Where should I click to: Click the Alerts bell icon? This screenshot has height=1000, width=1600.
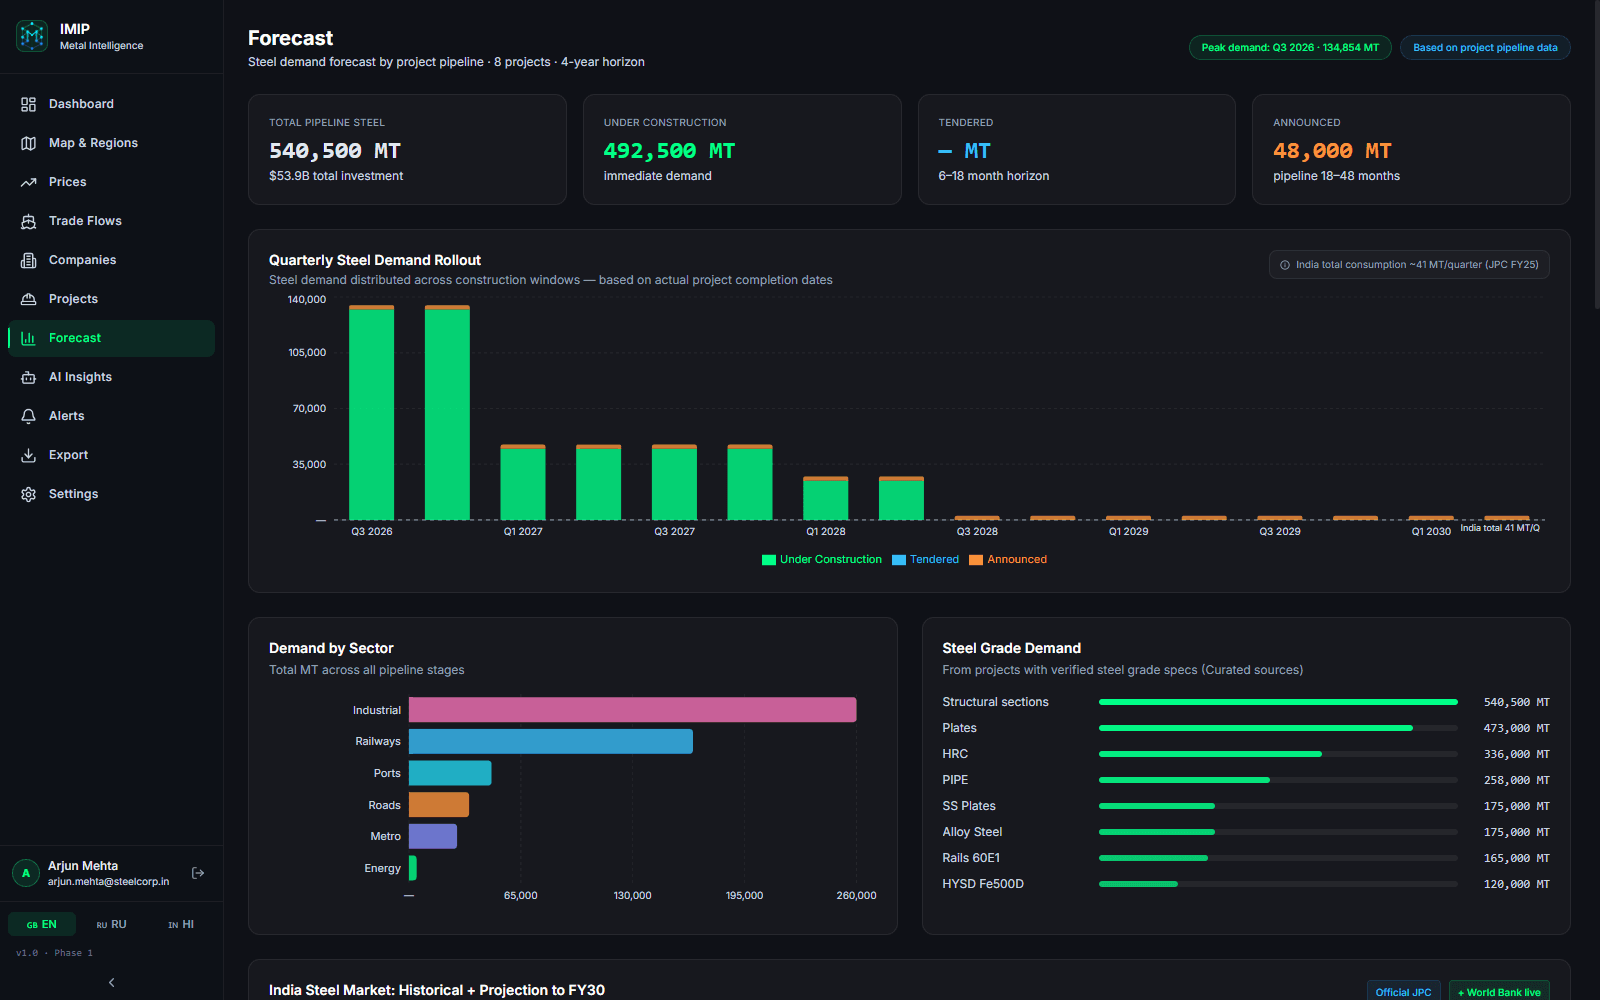tap(28, 416)
